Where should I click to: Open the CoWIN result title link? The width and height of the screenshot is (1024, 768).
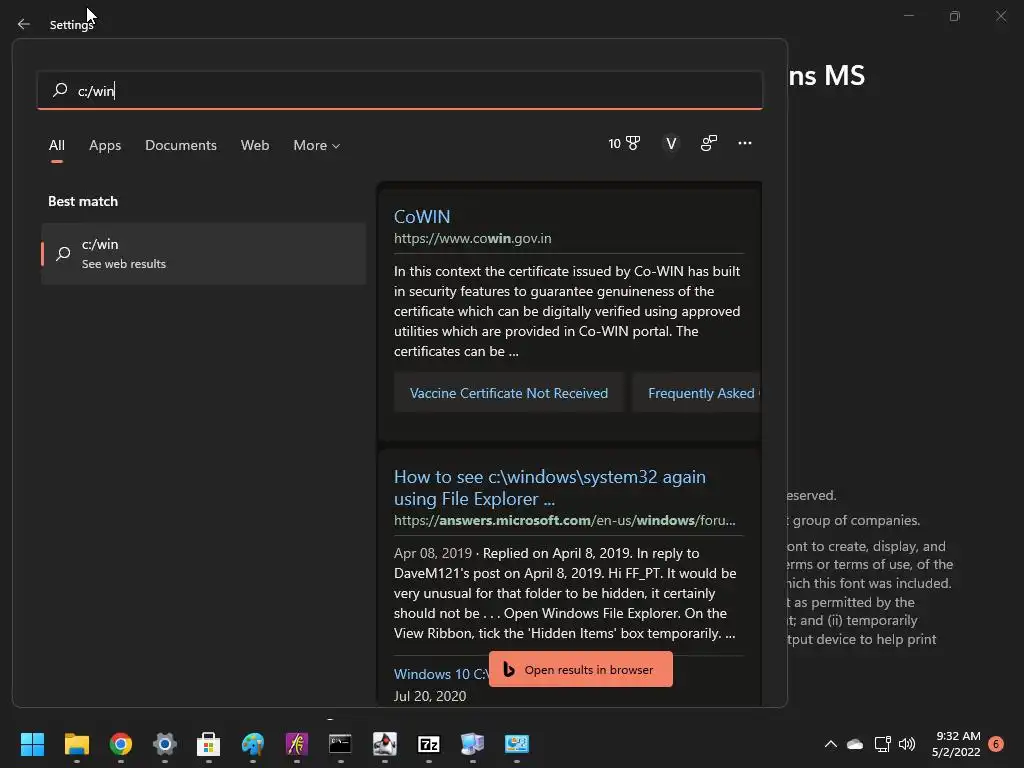pos(422,216)
